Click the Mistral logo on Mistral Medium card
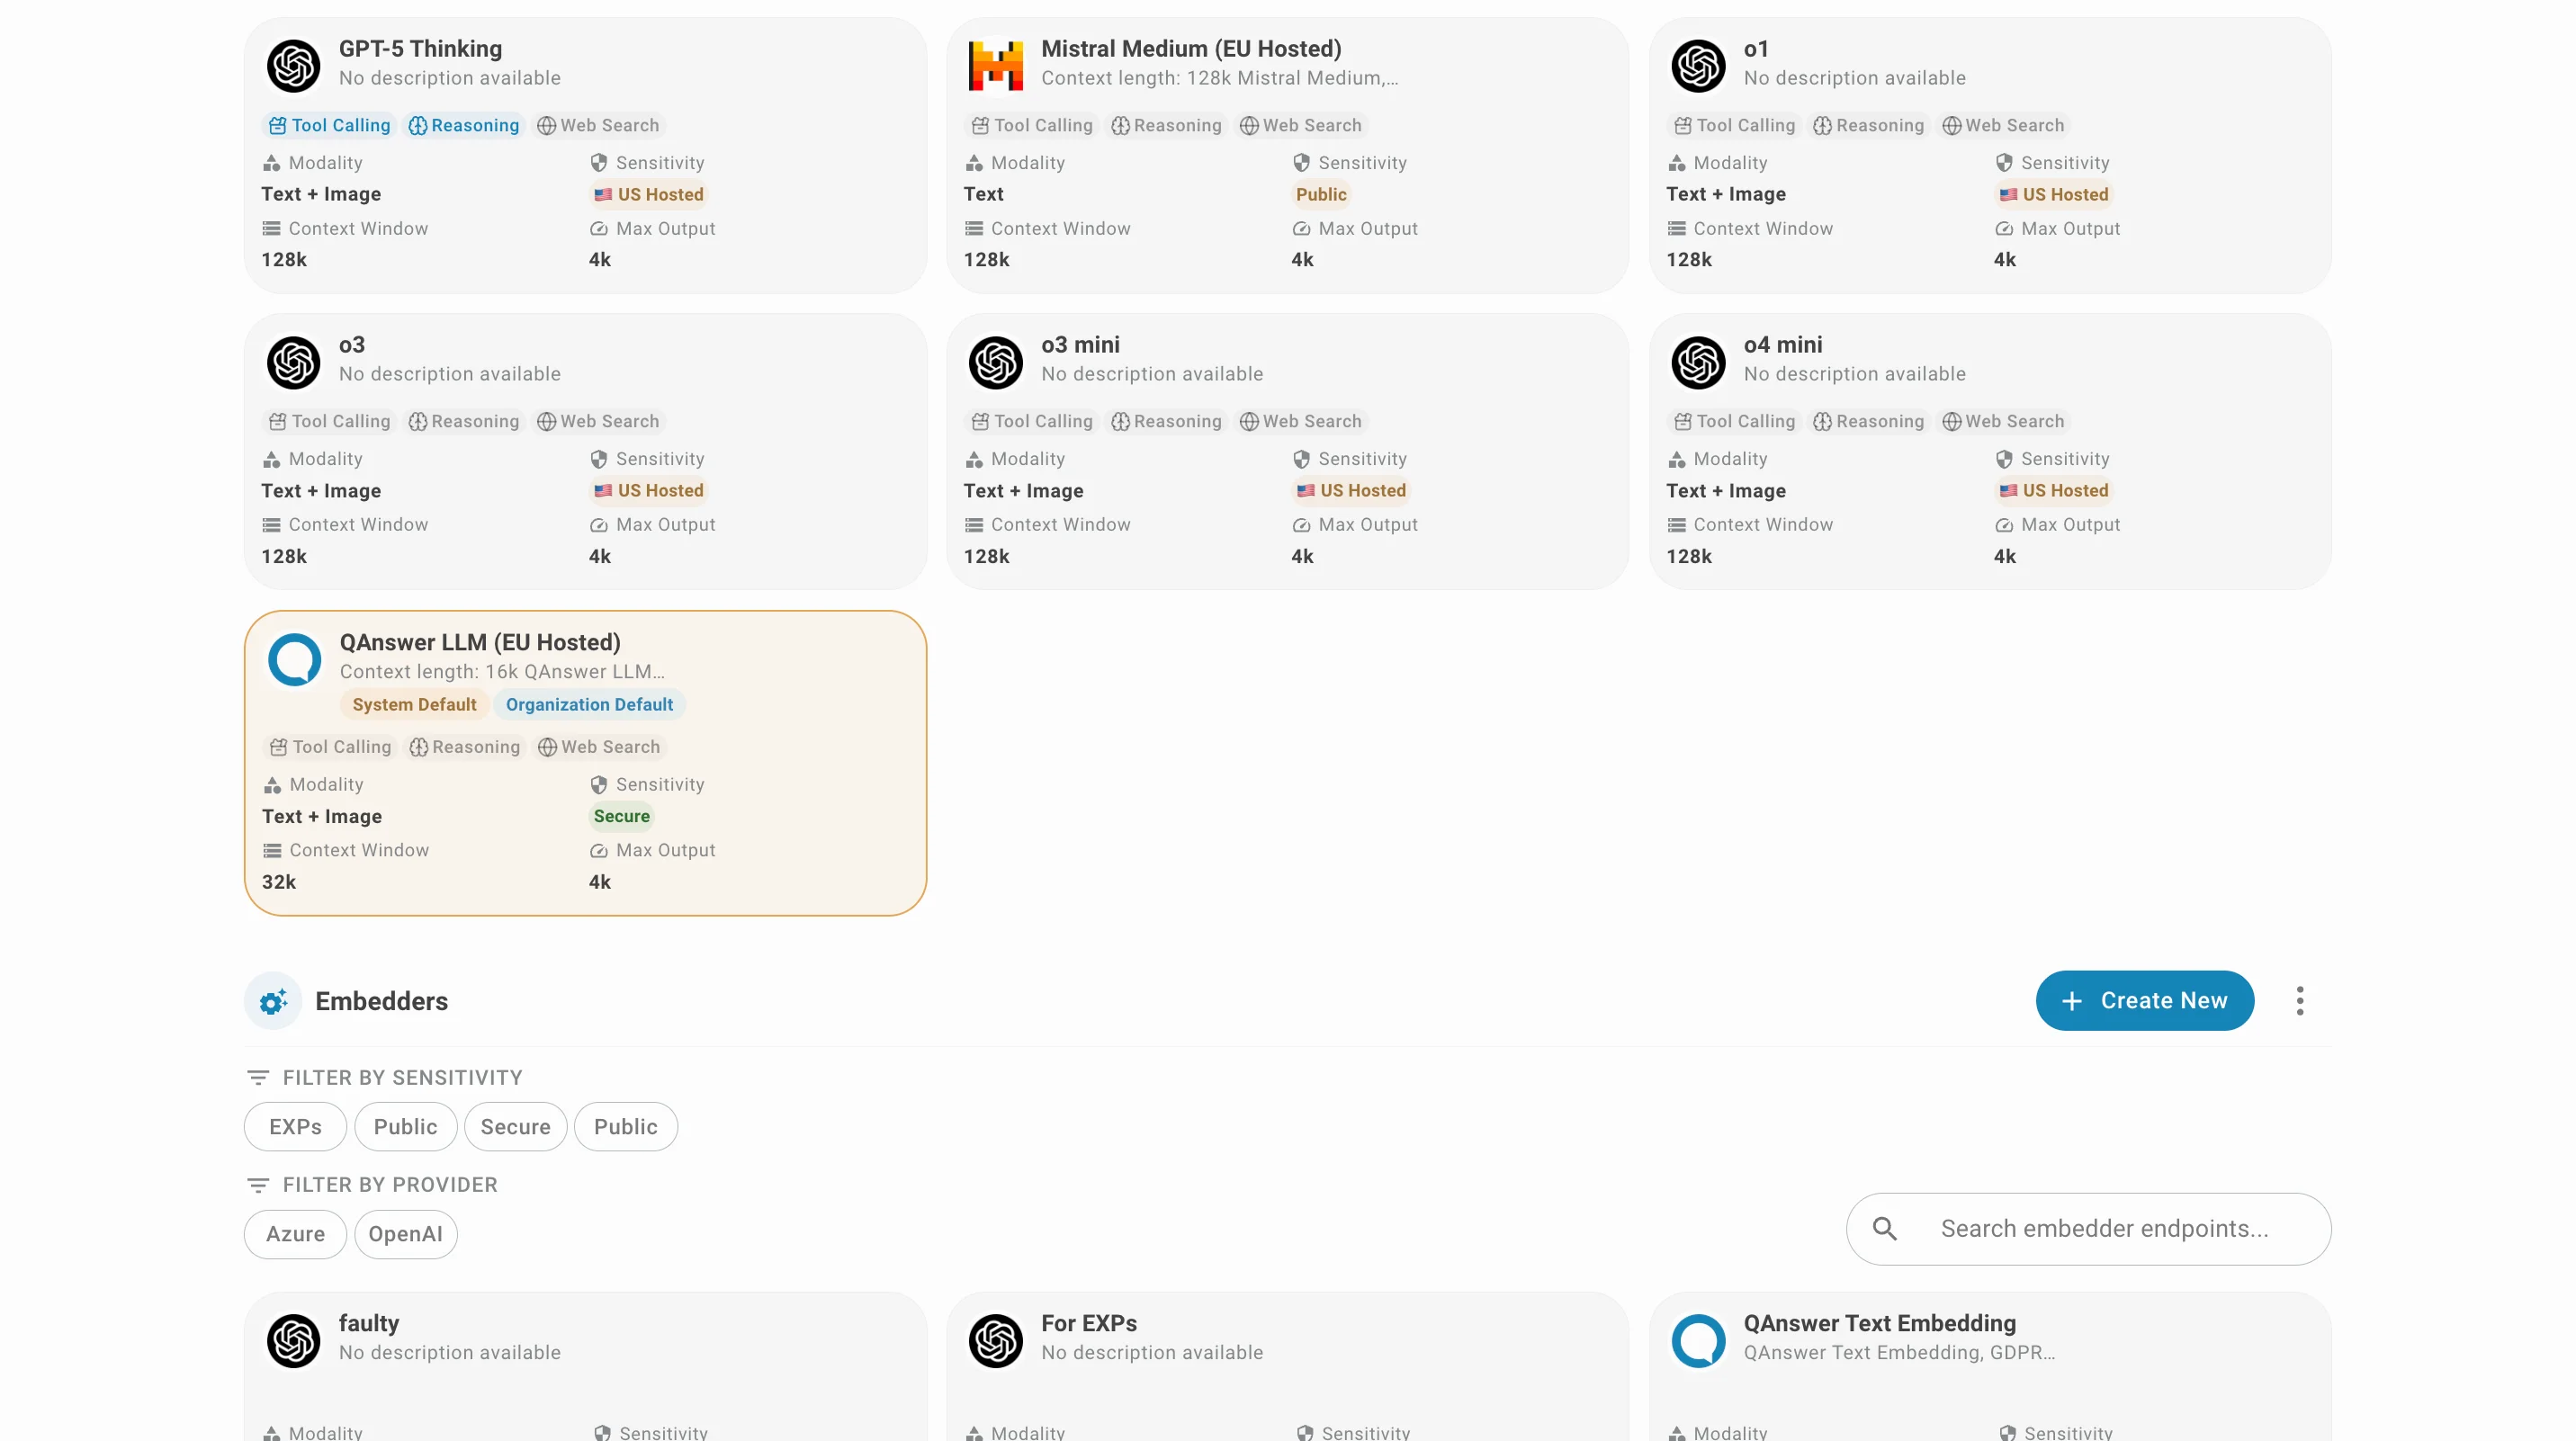 pos(995,65)
